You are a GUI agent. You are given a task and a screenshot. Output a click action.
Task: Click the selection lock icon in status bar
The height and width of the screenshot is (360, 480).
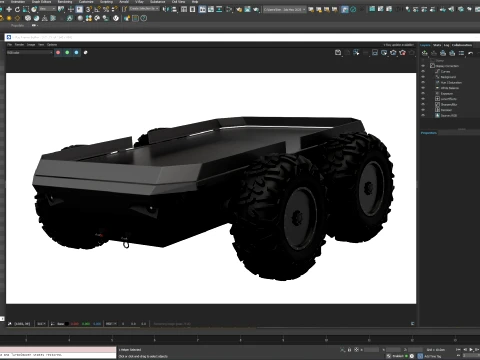point(349,350)
